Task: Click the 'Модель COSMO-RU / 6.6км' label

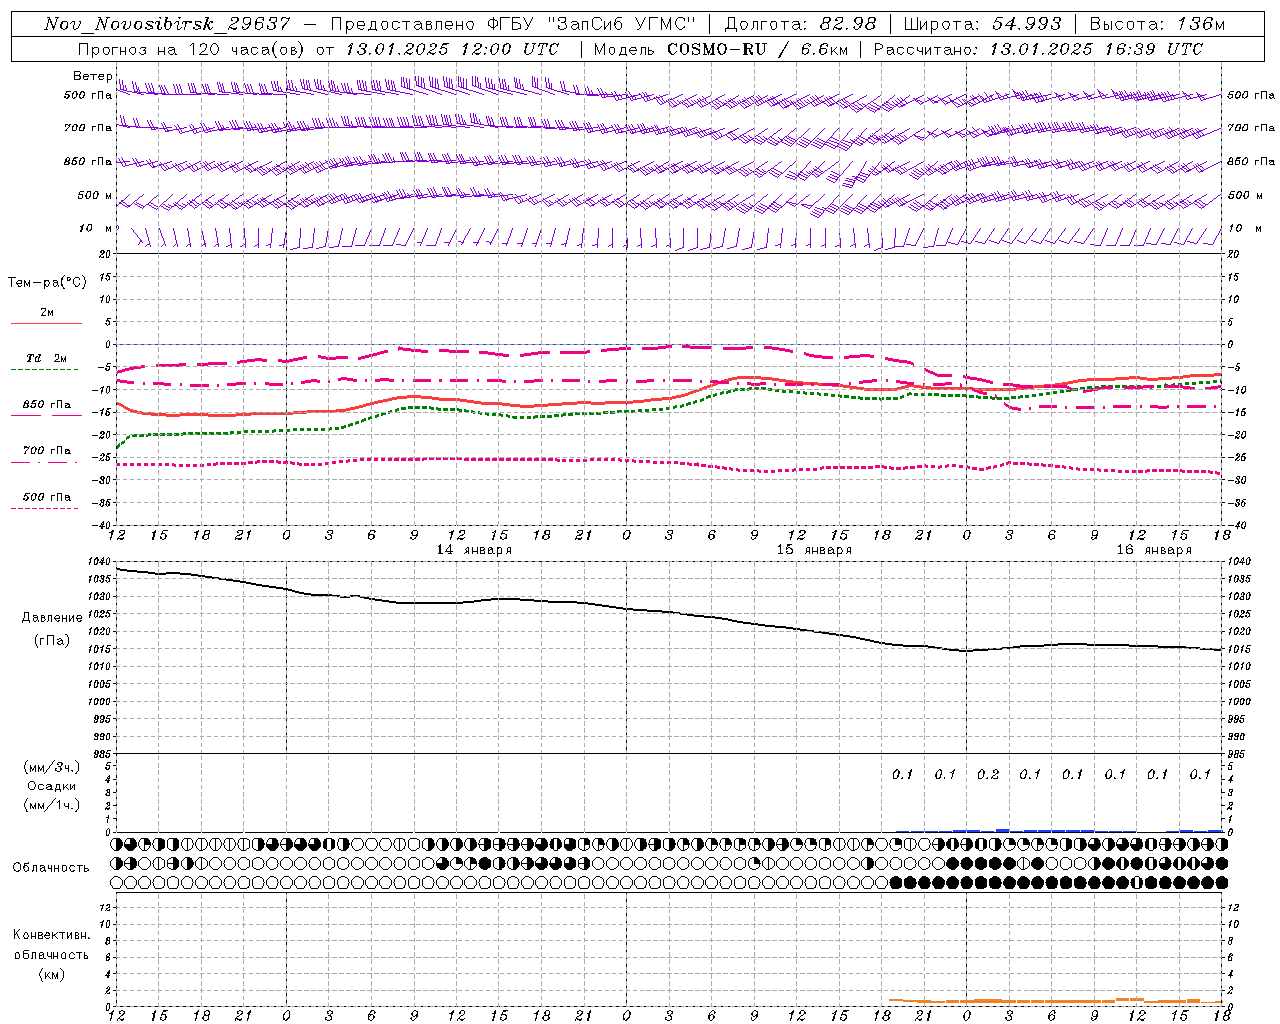Action: [720, 49]
